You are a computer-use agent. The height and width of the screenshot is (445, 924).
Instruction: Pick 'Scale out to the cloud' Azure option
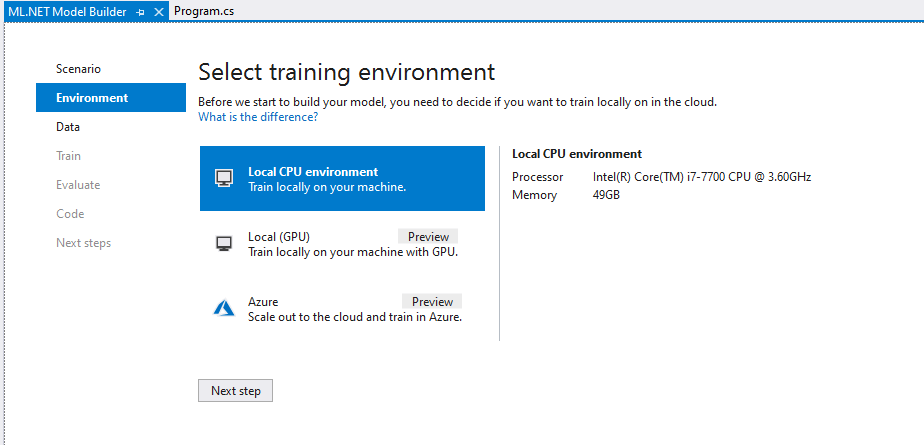tap(354, 316)
